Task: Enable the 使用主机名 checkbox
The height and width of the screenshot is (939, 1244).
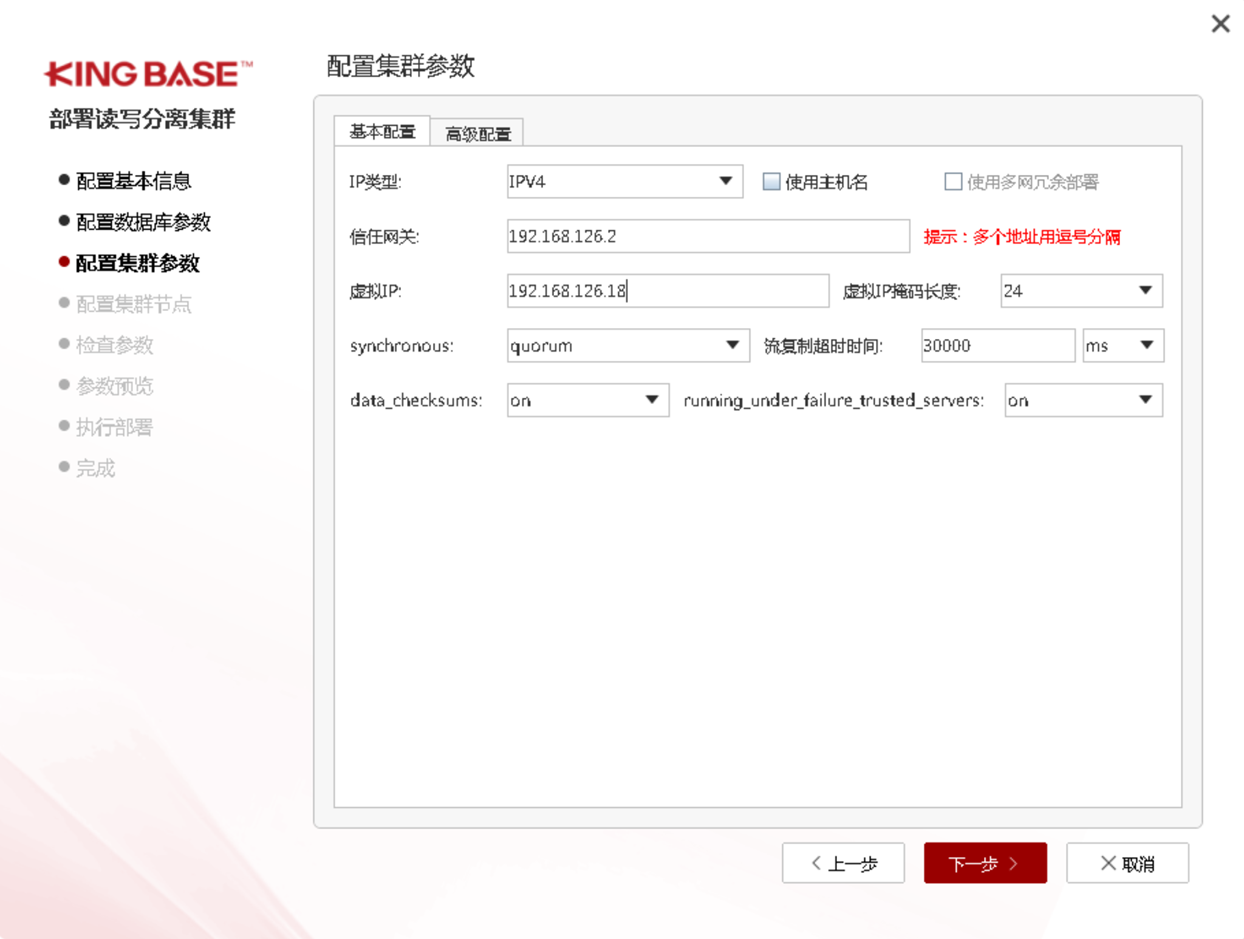Action: pyautogui.click(x=771, y=182)
